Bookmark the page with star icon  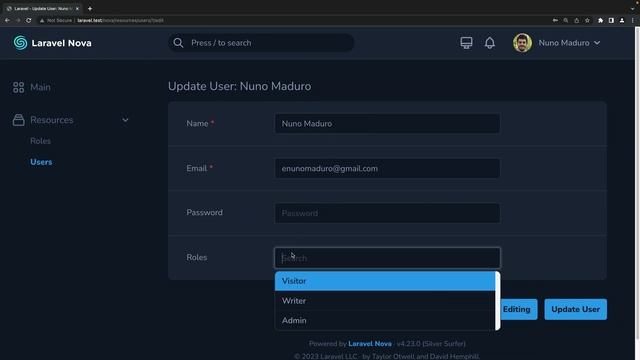(x=587, y=20)
